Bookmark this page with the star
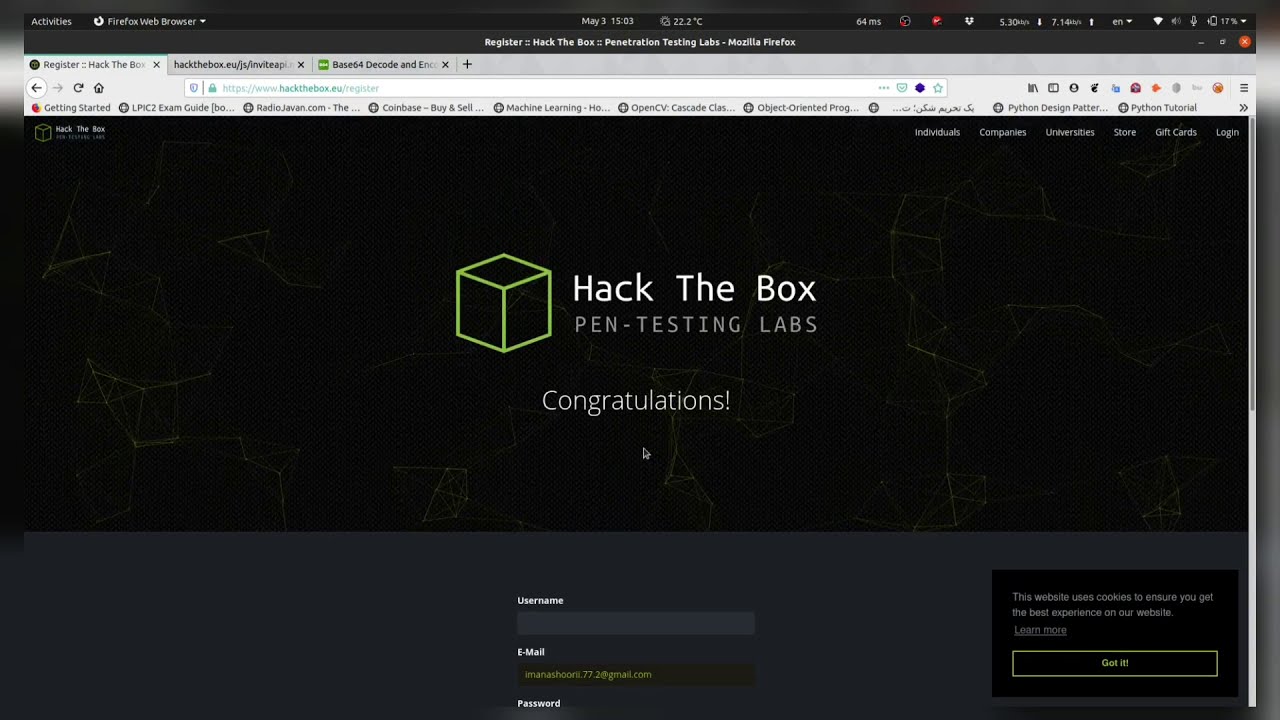The width and height of the screenshot is (1280, 720). [938, 88]
